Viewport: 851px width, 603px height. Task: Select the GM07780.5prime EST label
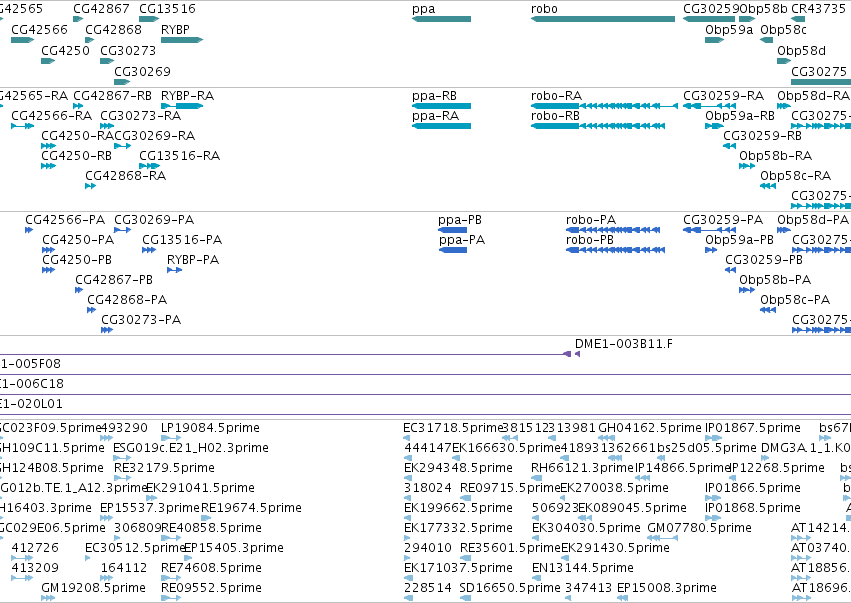pyautogui.click(x=700, y=528)
